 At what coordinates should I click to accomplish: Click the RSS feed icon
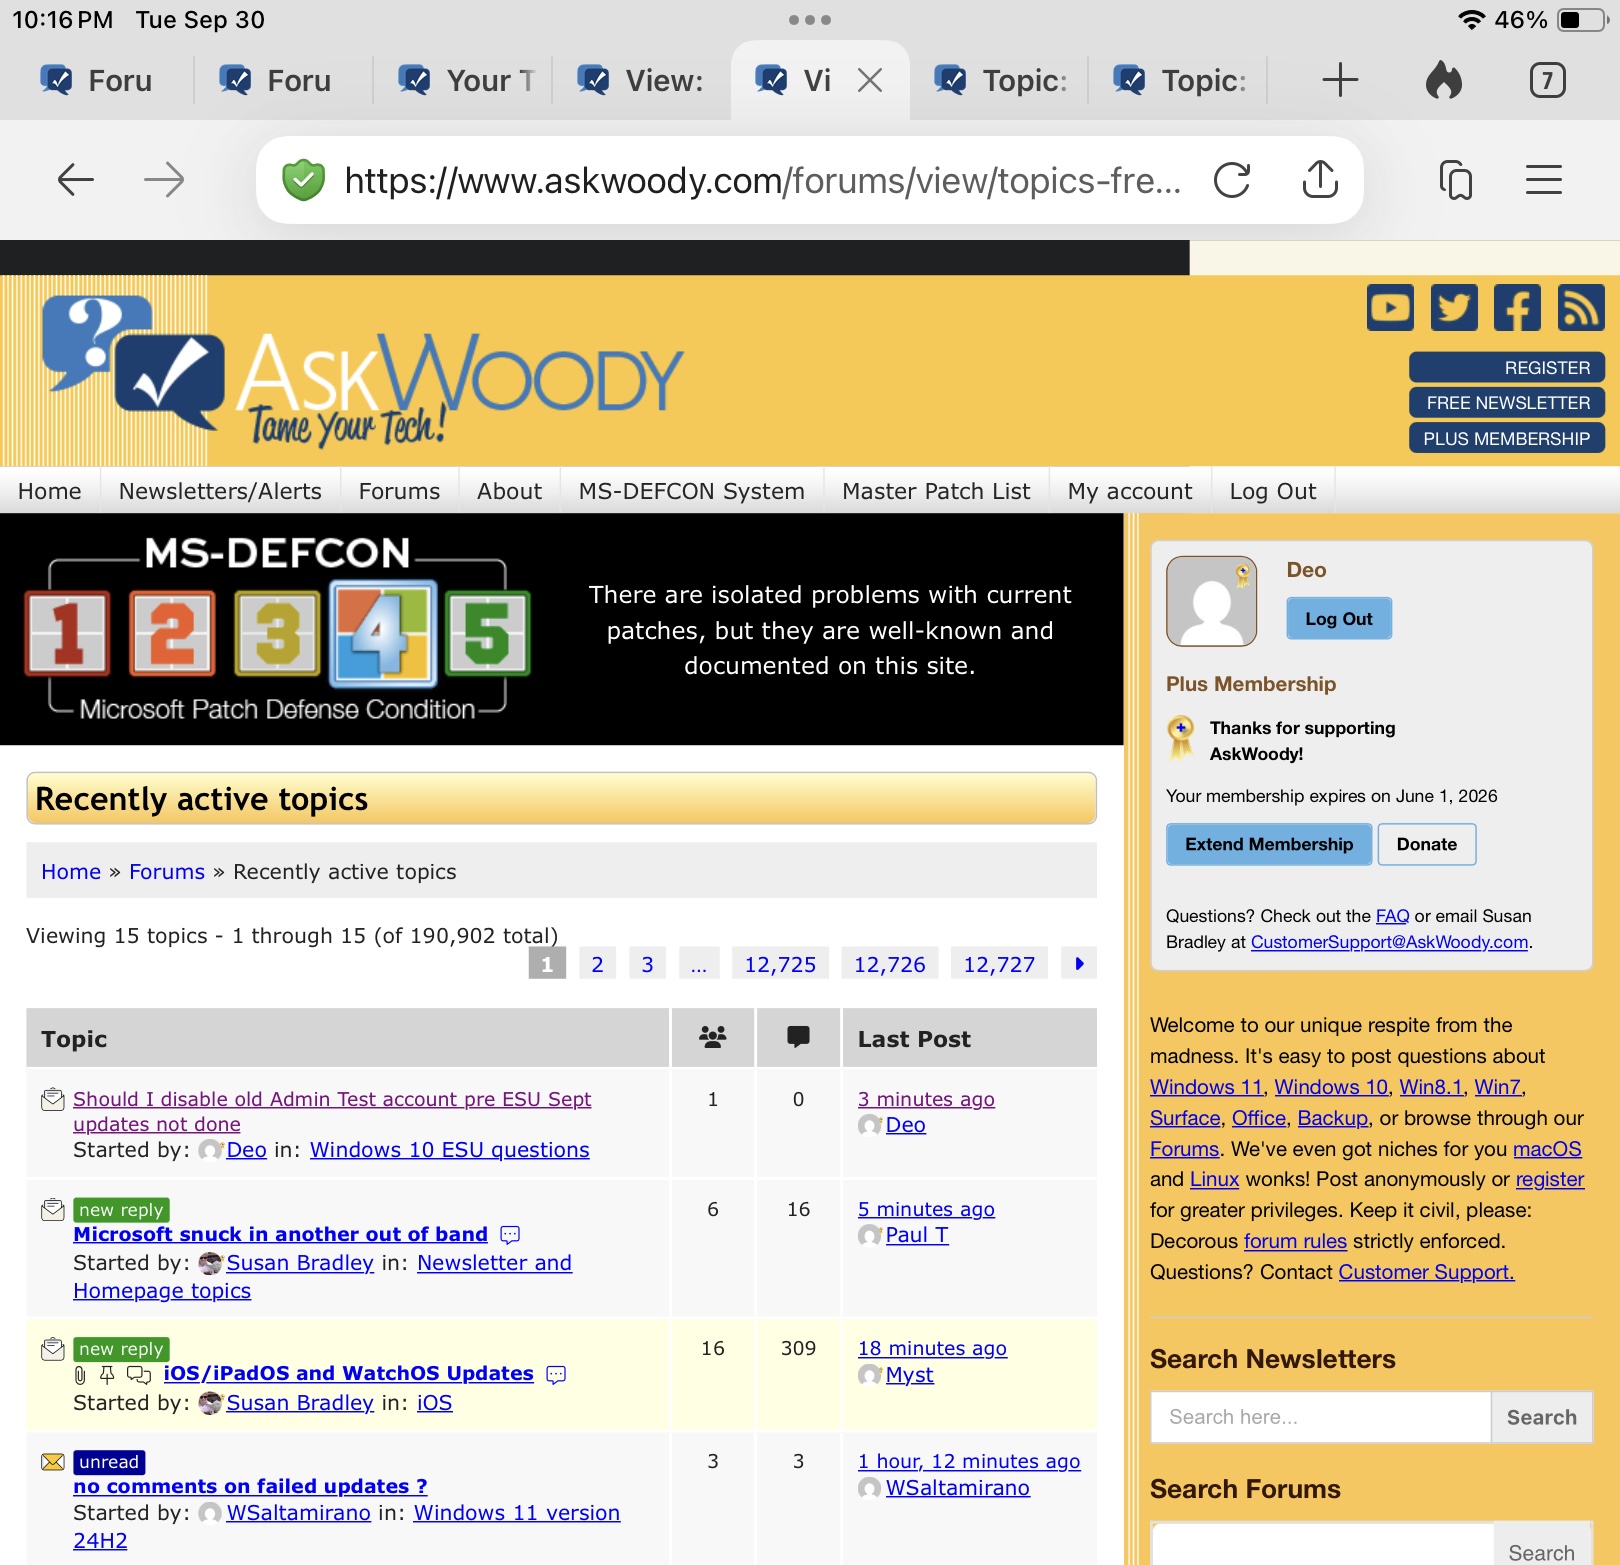click(1580, 308)
